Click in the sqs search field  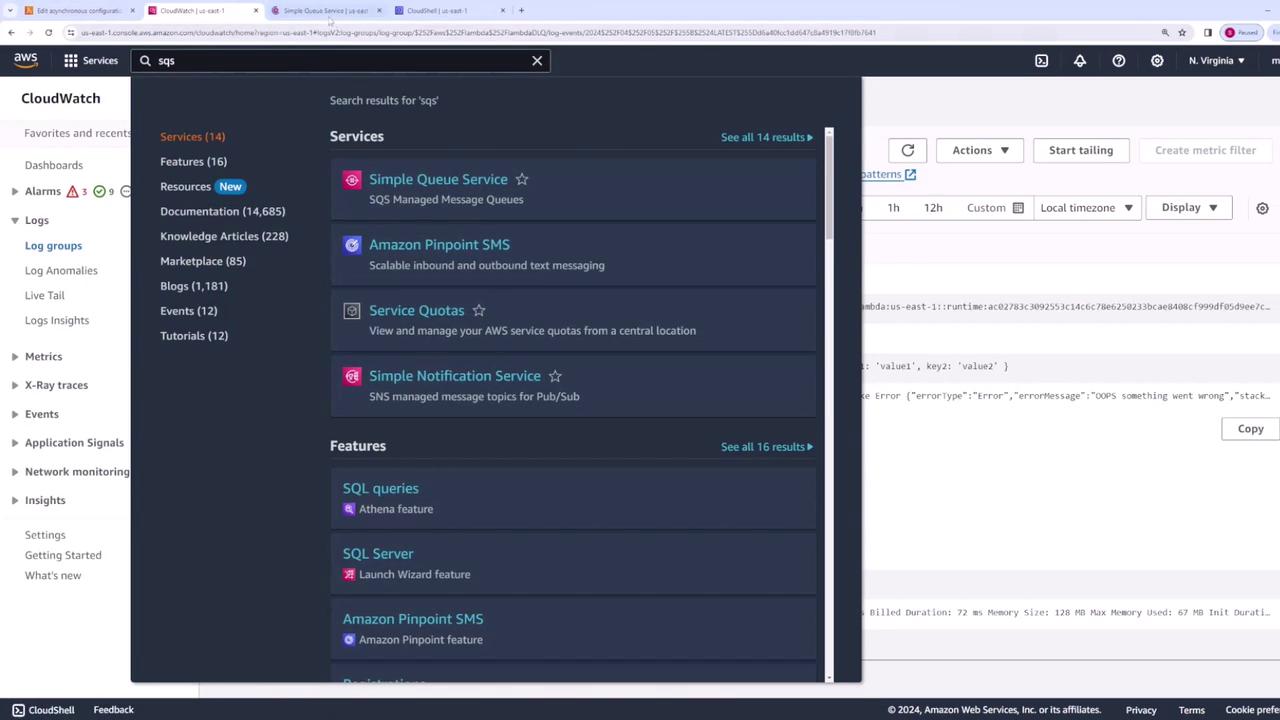(340, 61)
